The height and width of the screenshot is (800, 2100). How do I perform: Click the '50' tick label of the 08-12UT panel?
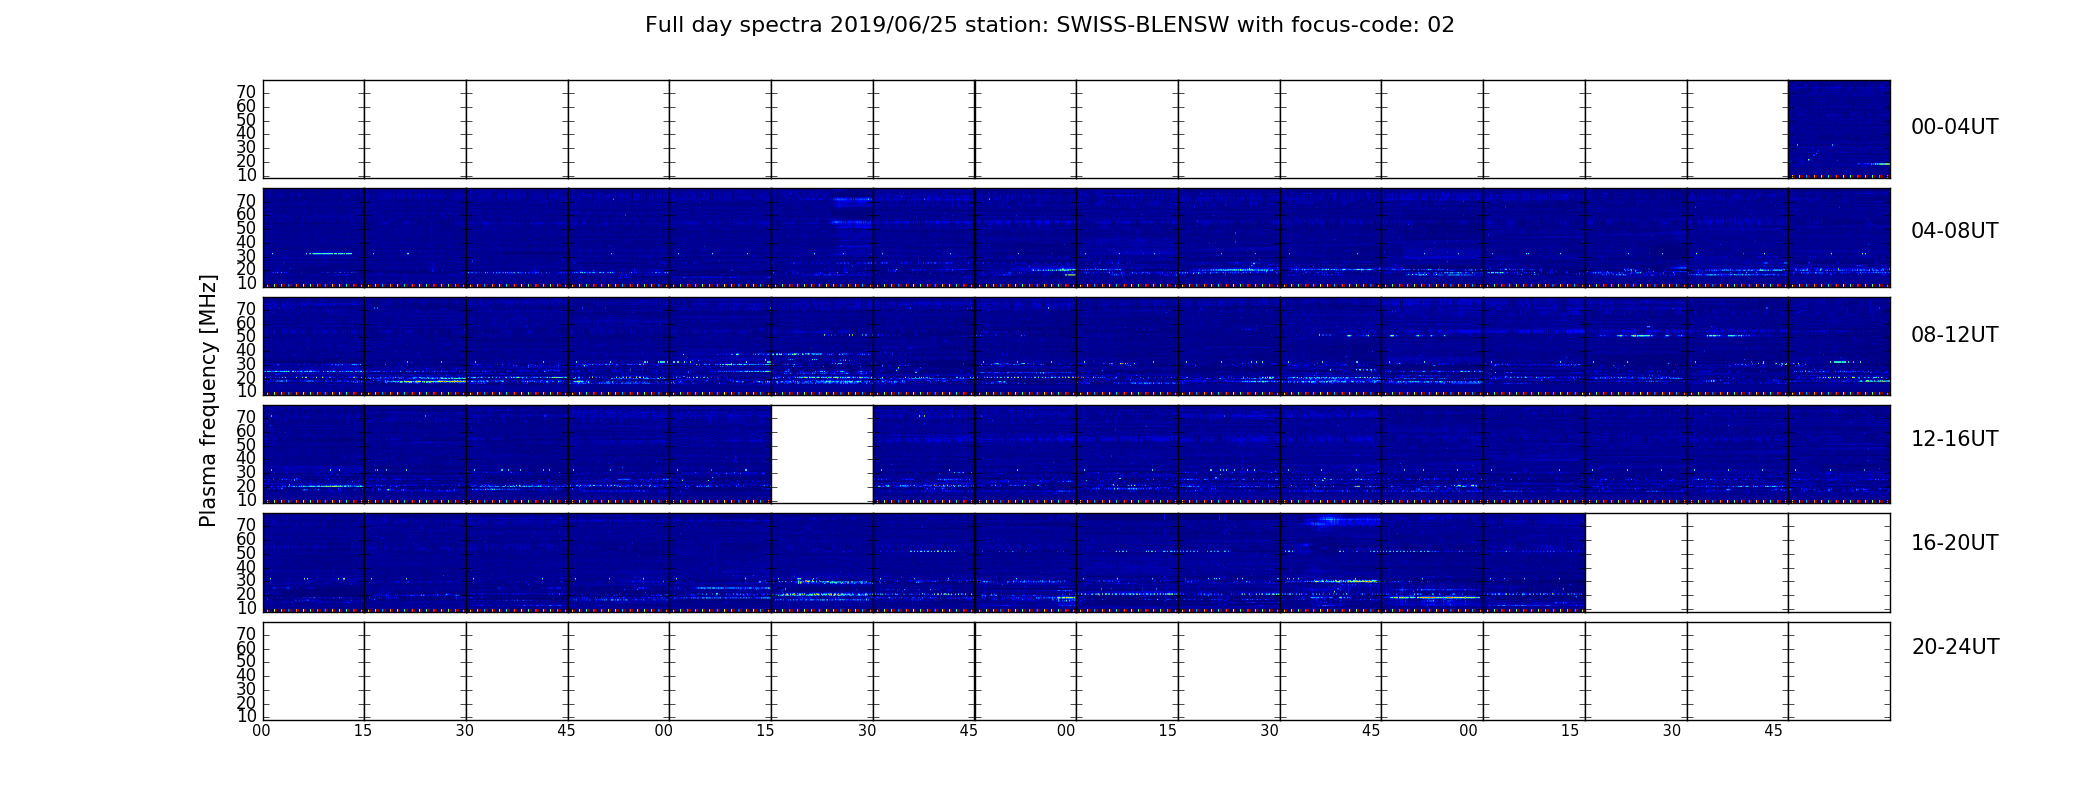pyautogui.click(x=246, y=336)
